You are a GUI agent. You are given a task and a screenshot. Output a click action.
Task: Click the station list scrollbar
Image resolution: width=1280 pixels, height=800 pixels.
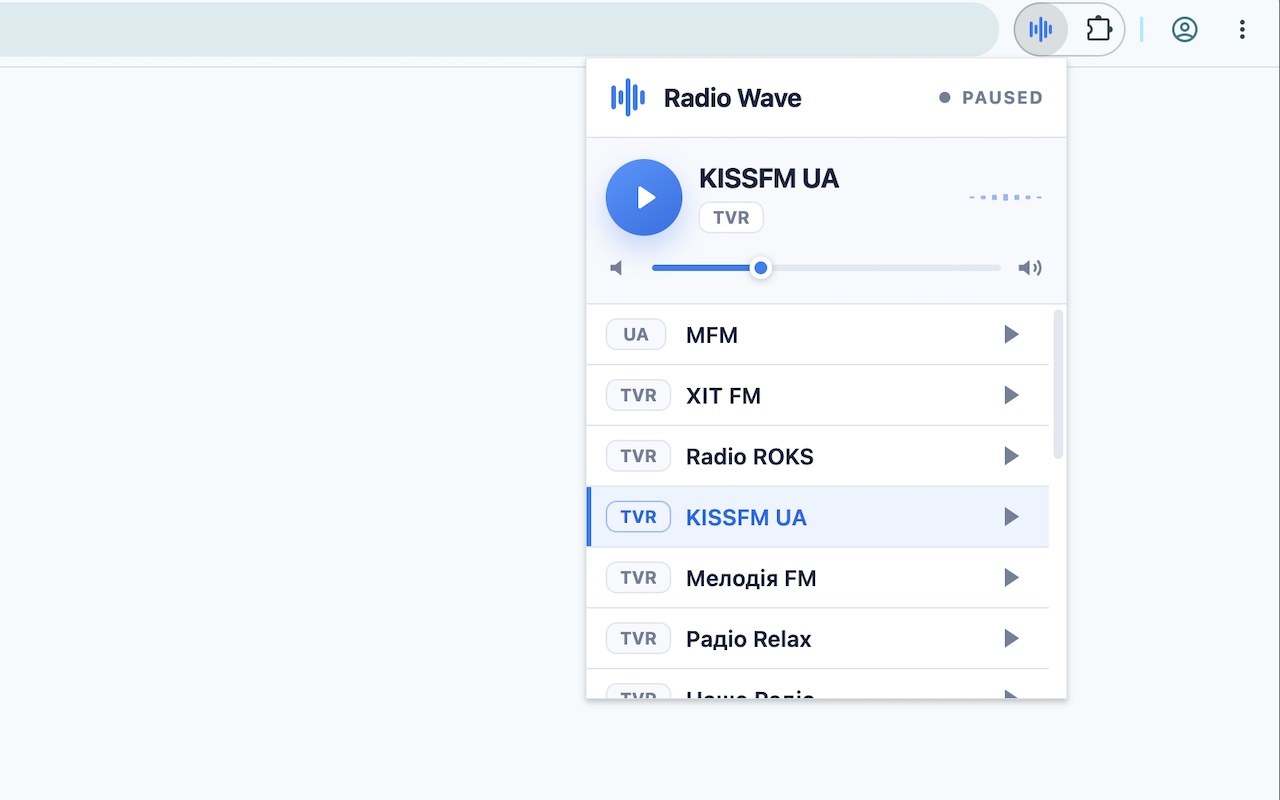click(1058, 385)
